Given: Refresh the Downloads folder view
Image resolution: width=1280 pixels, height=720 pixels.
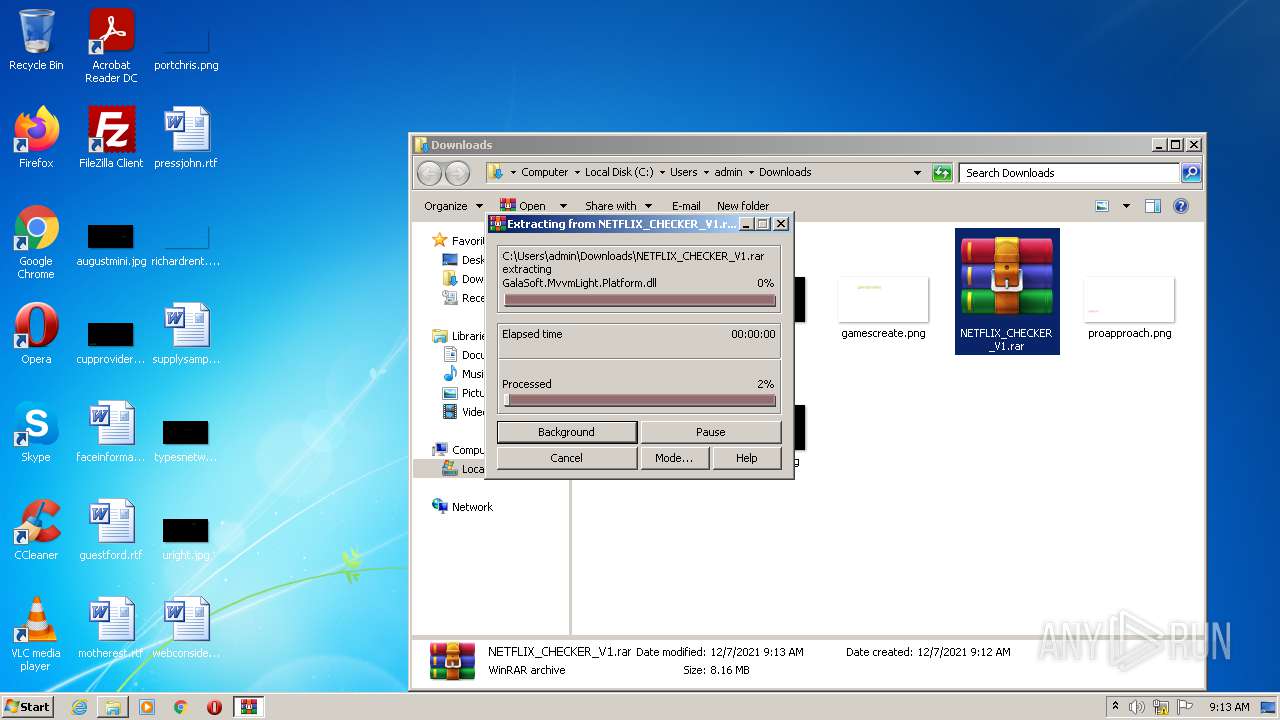Looking at the screenshot, I should click(x=942, y=173).
